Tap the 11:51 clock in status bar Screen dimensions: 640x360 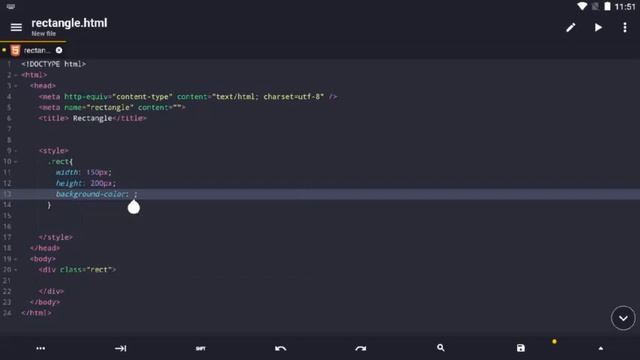point(625,7)
